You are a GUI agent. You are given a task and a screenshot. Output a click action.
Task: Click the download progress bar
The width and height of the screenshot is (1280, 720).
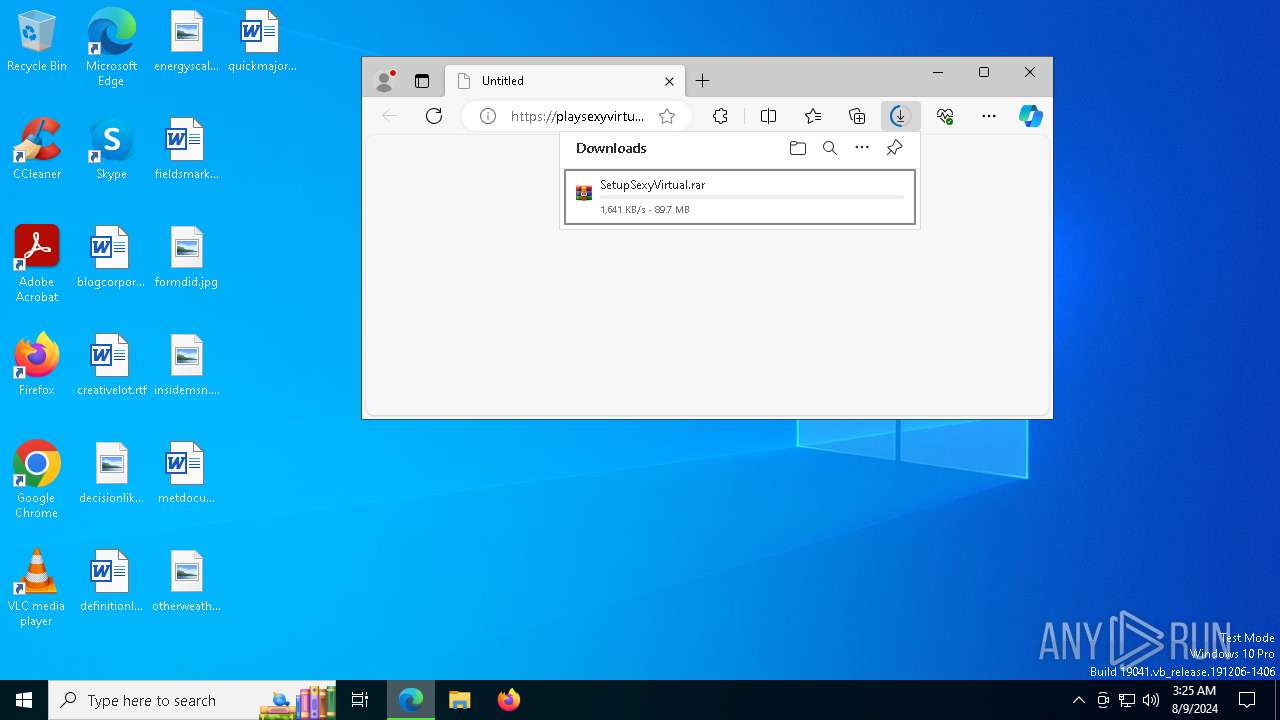[x=752, y=197]
